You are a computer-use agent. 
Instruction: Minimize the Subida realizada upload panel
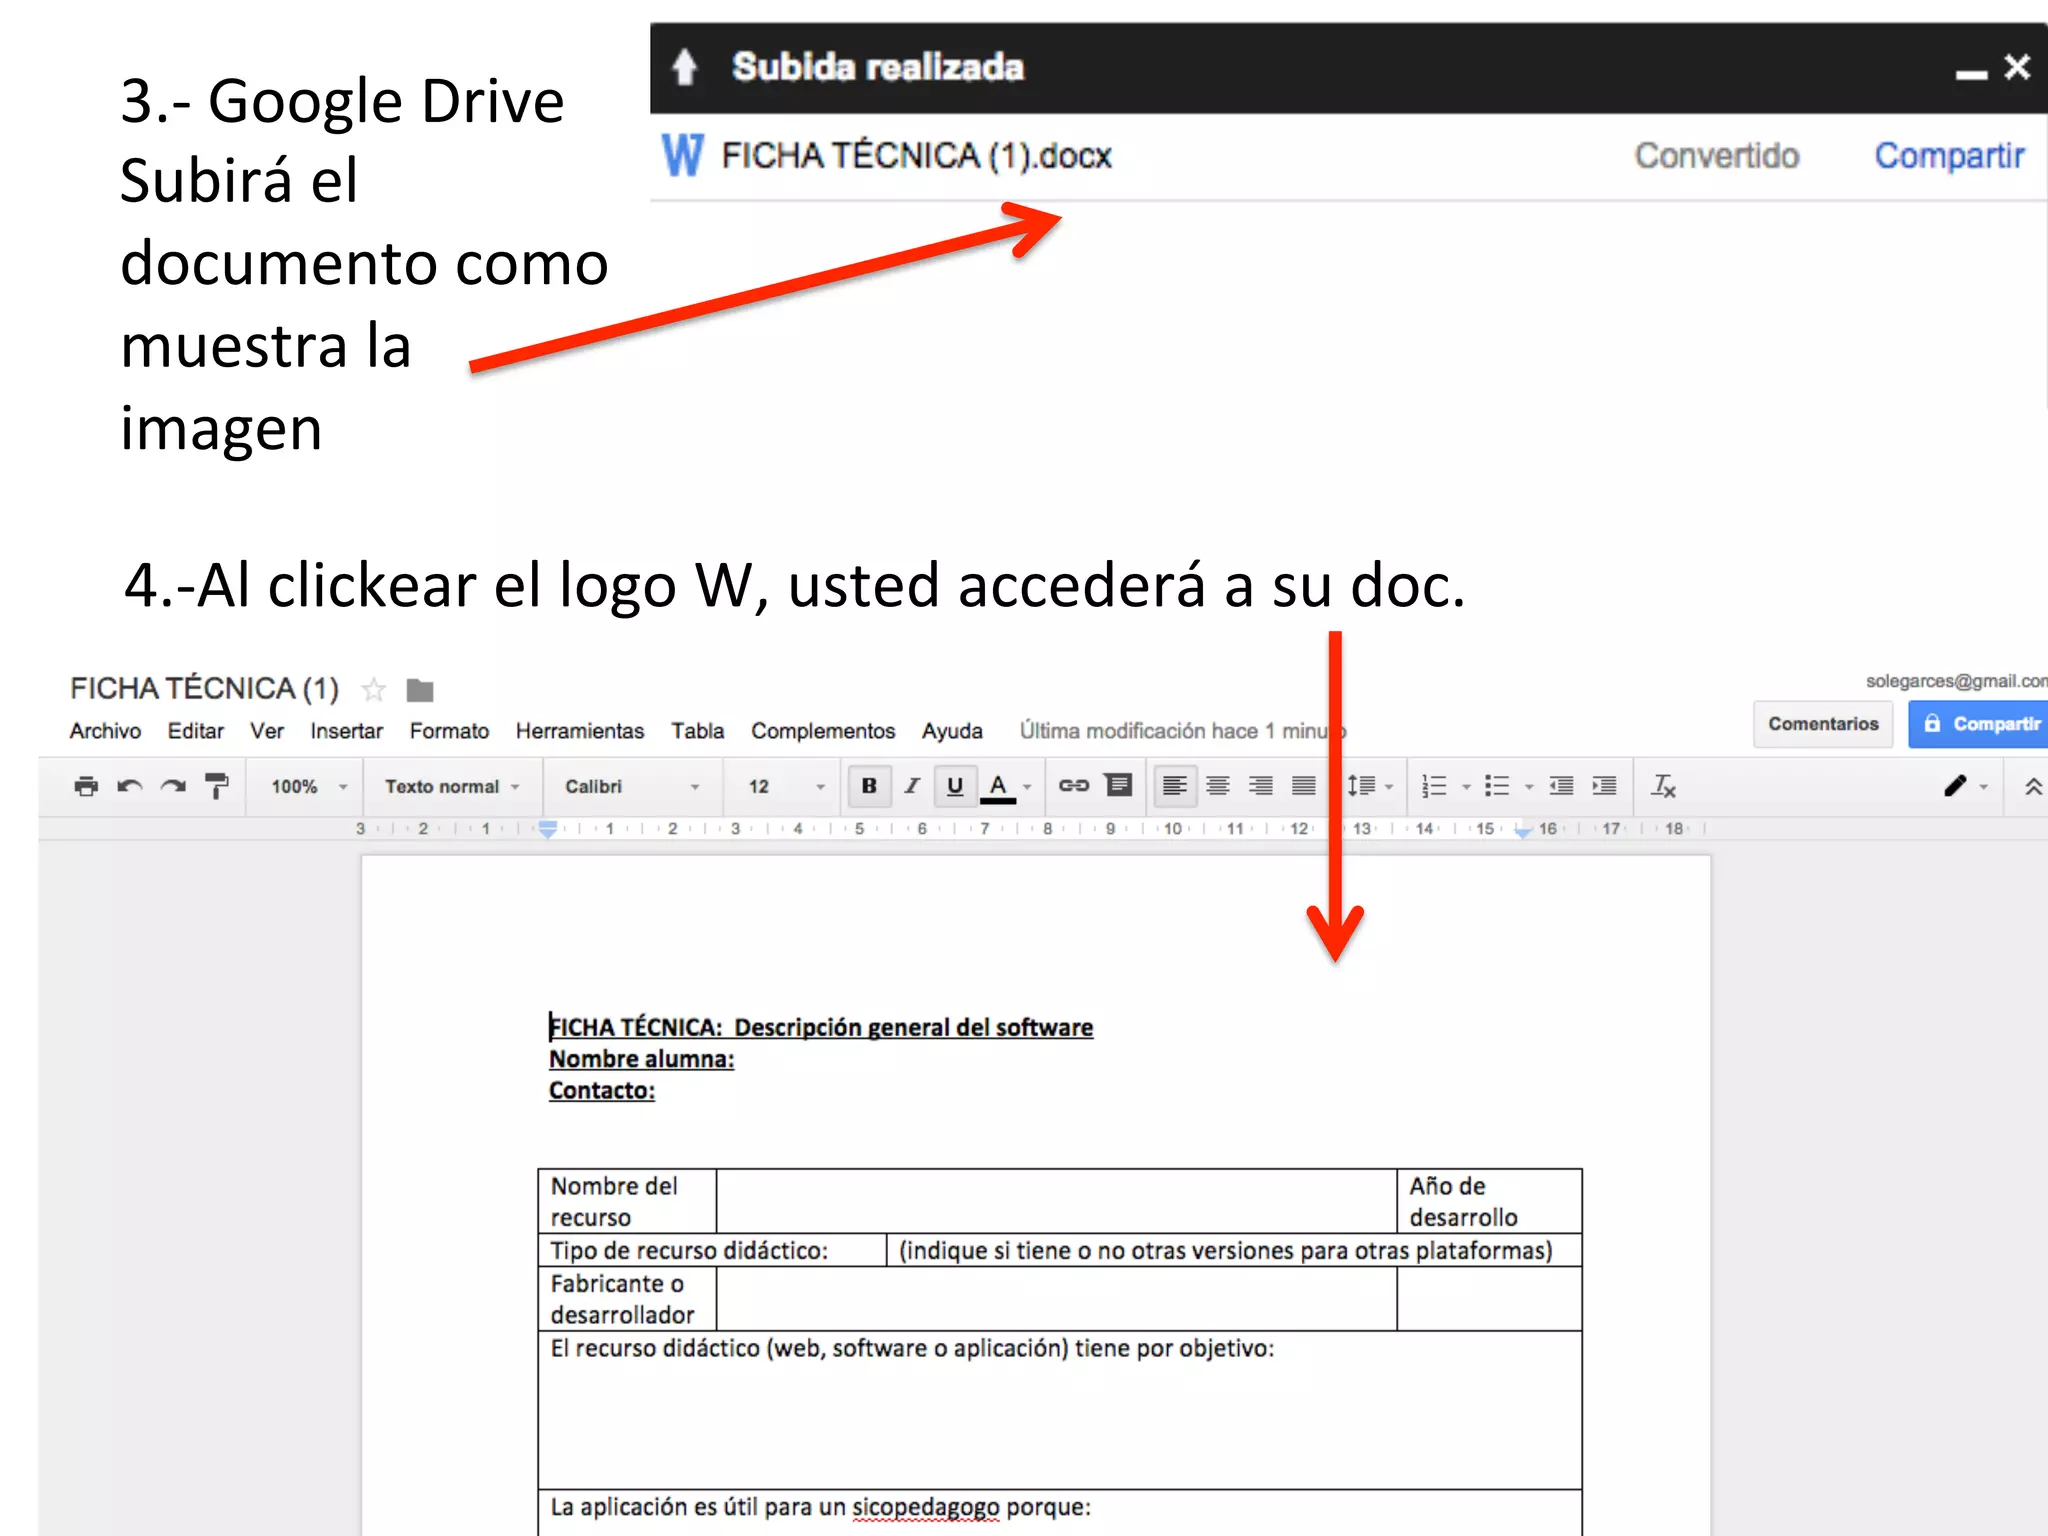pos(1971,74)
